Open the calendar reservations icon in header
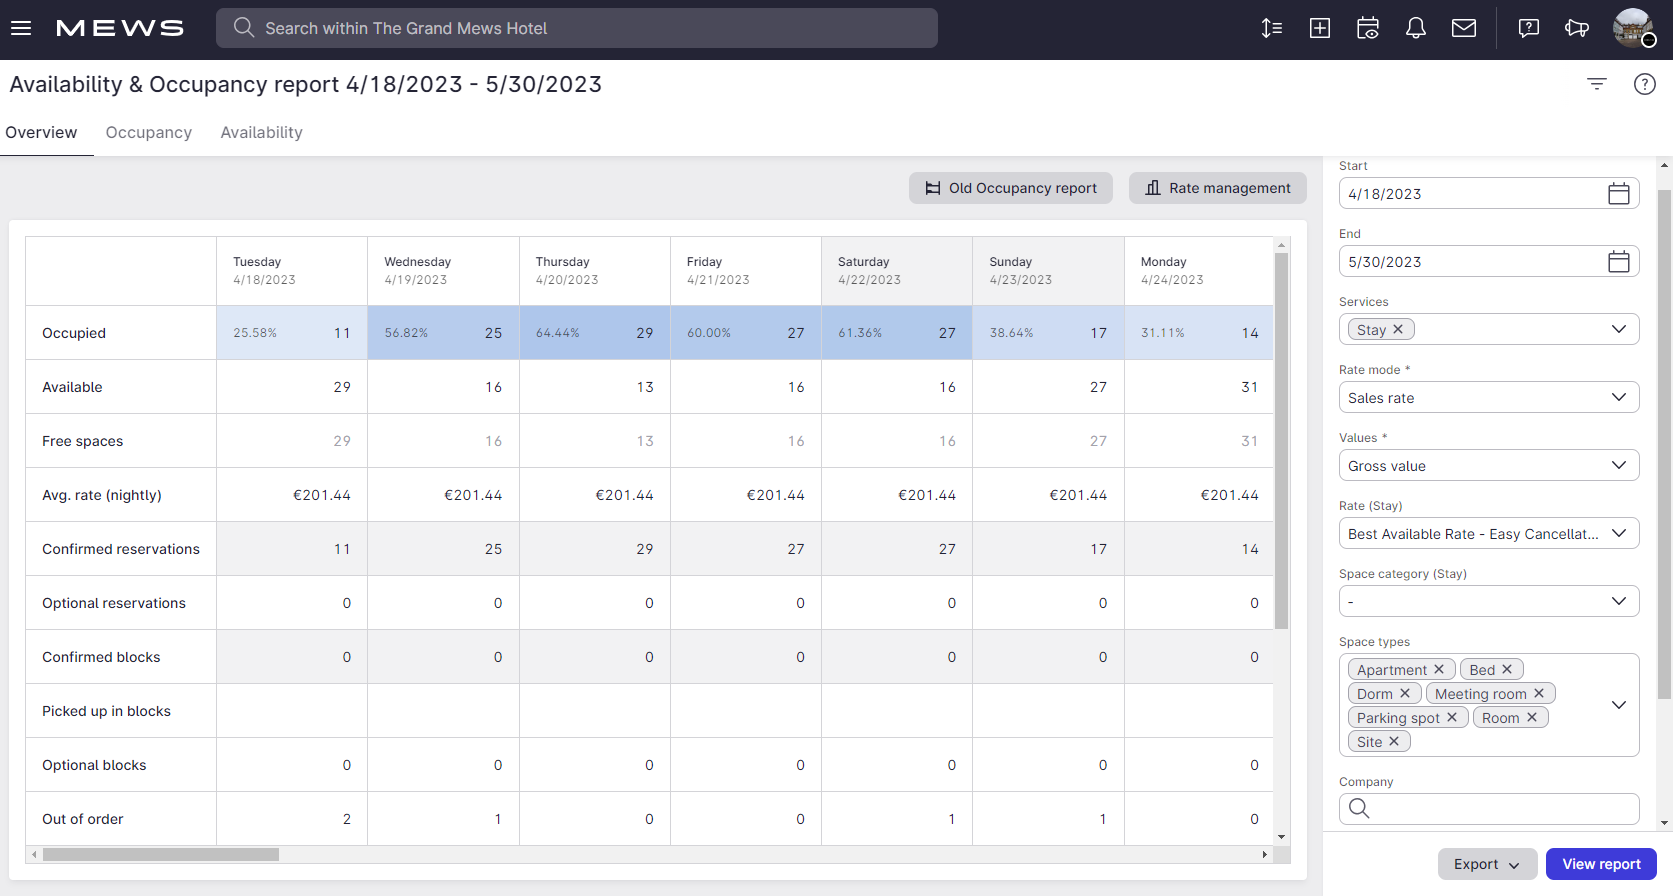1673x896 pixels. [x=1367, y=28]
